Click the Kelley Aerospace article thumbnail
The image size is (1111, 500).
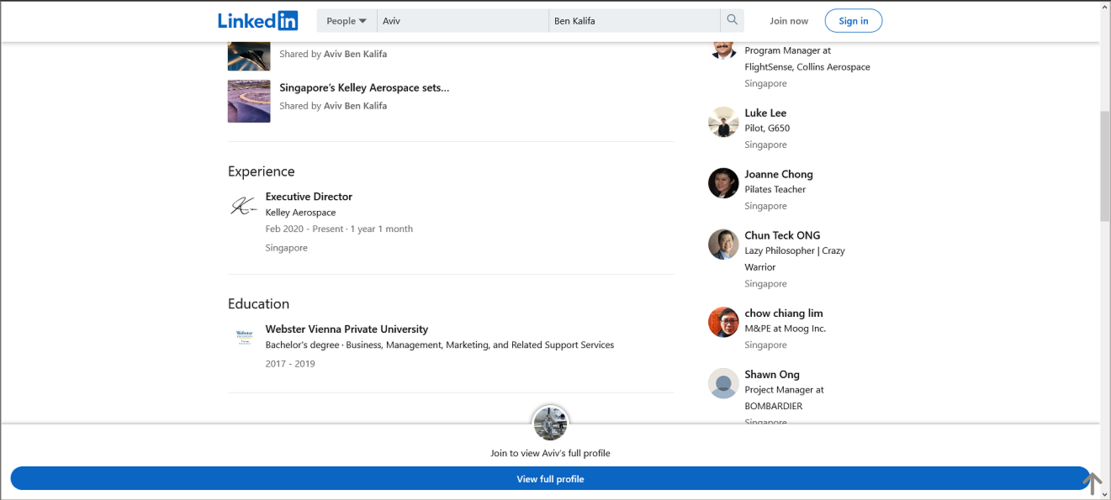[x=249, y=101]
